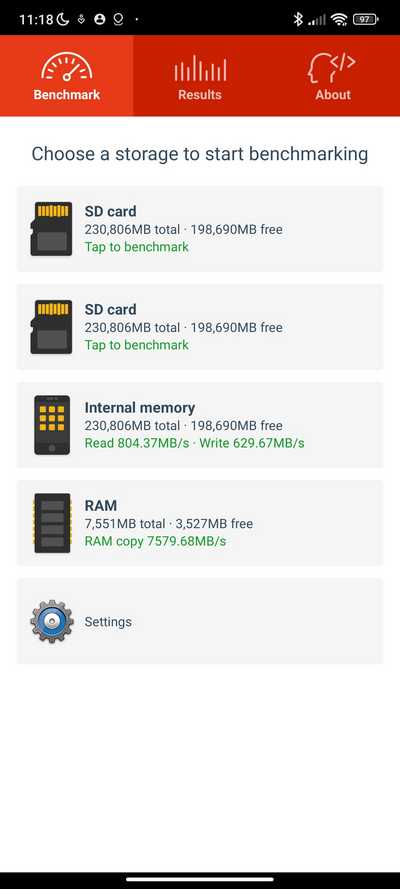Tap the Internal memory phone icon

click(x=52, y=425)
